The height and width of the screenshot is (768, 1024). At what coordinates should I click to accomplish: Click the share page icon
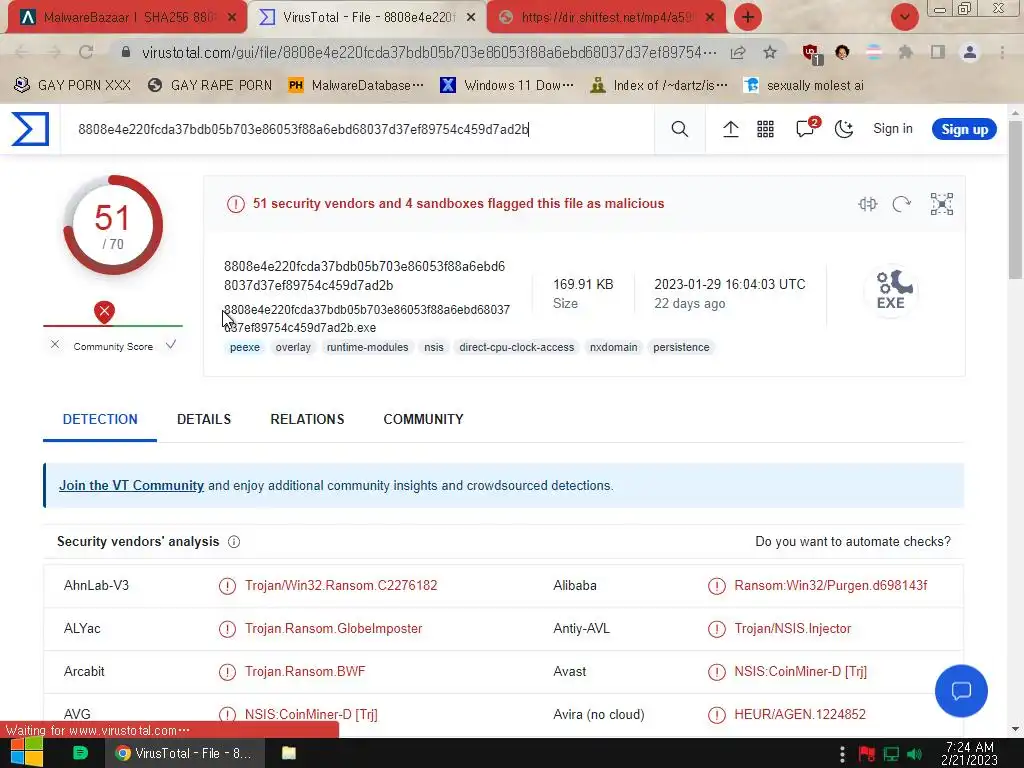[x=738, y=52]
